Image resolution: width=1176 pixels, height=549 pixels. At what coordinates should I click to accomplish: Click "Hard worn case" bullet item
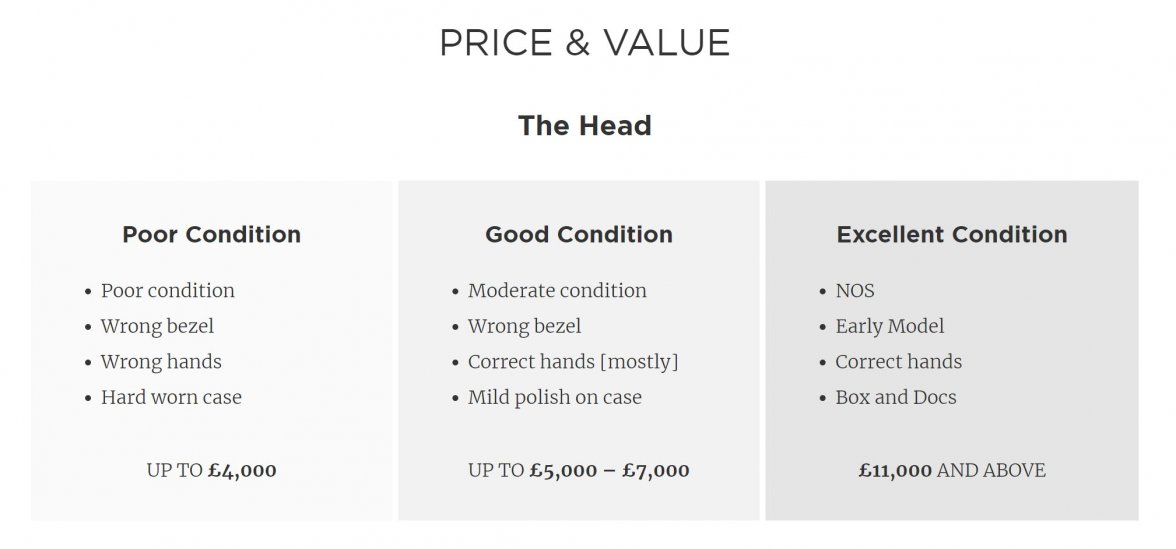tap(171, 398)
